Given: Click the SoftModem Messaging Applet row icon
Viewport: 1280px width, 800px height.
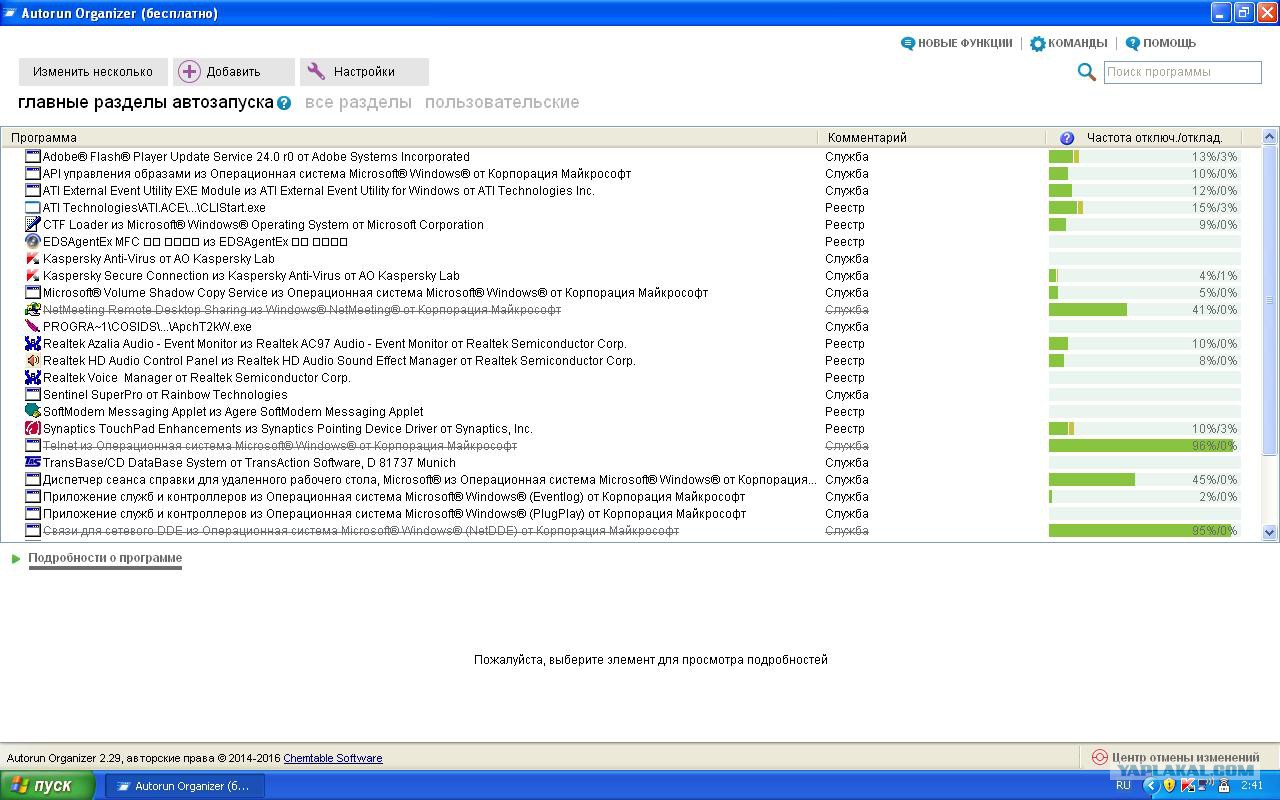Looking at the screenshot, I should (x=32, y=412).
